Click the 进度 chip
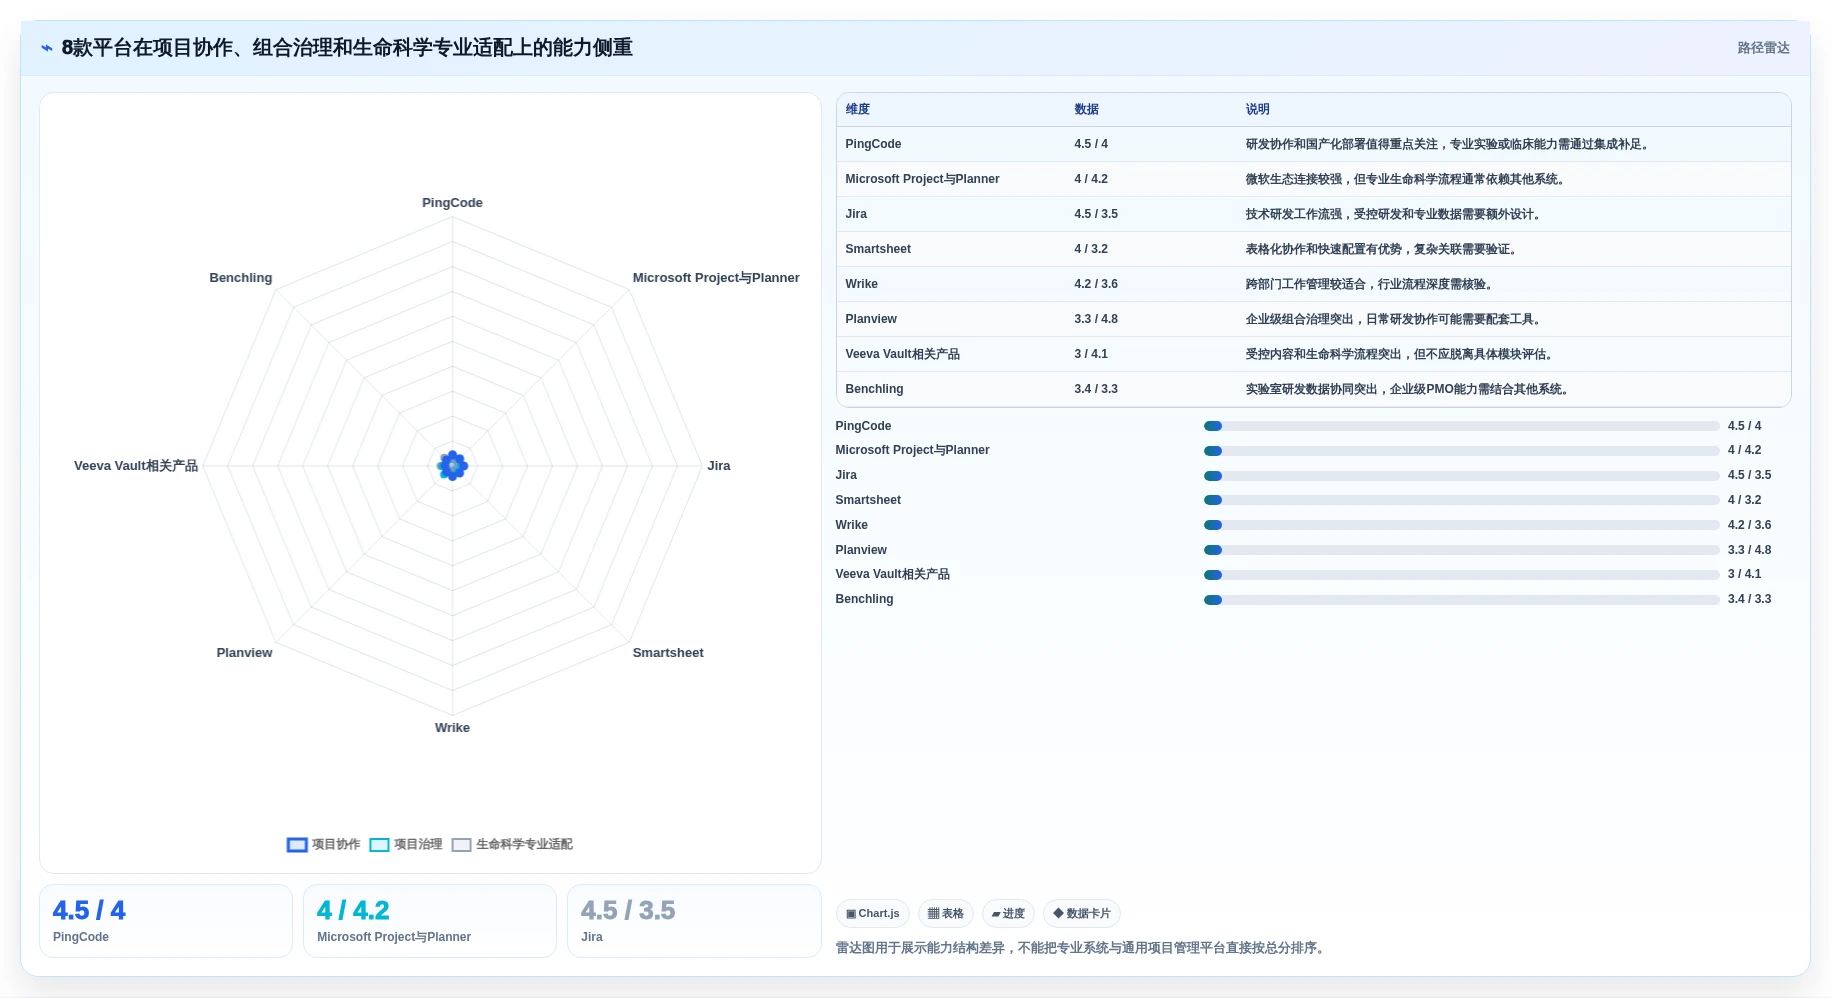The width and height of the screenshot is (1831, 998). click(x=1008, y=914)
